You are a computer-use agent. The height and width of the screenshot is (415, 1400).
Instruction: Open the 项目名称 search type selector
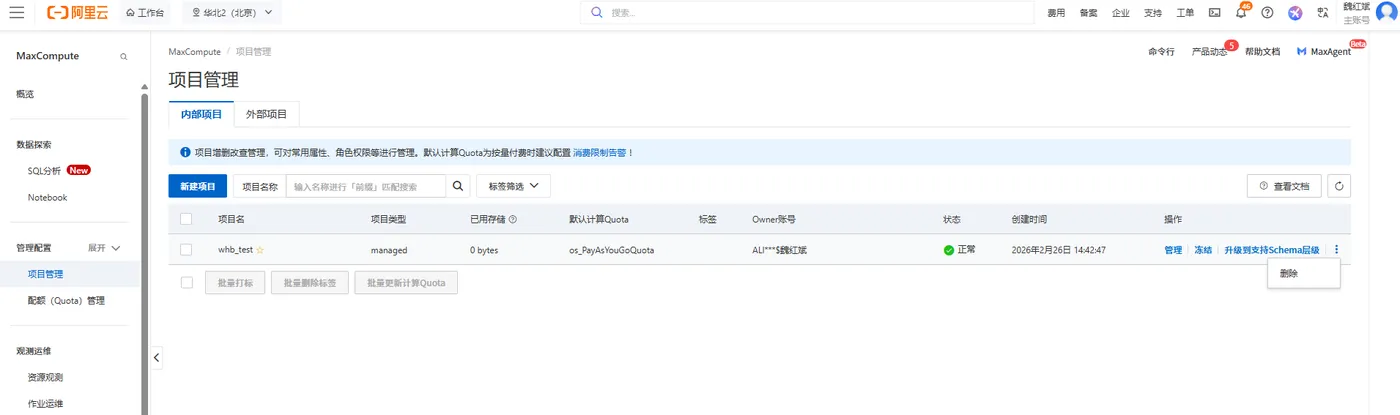pyautogui.click(x=260, y=186)
